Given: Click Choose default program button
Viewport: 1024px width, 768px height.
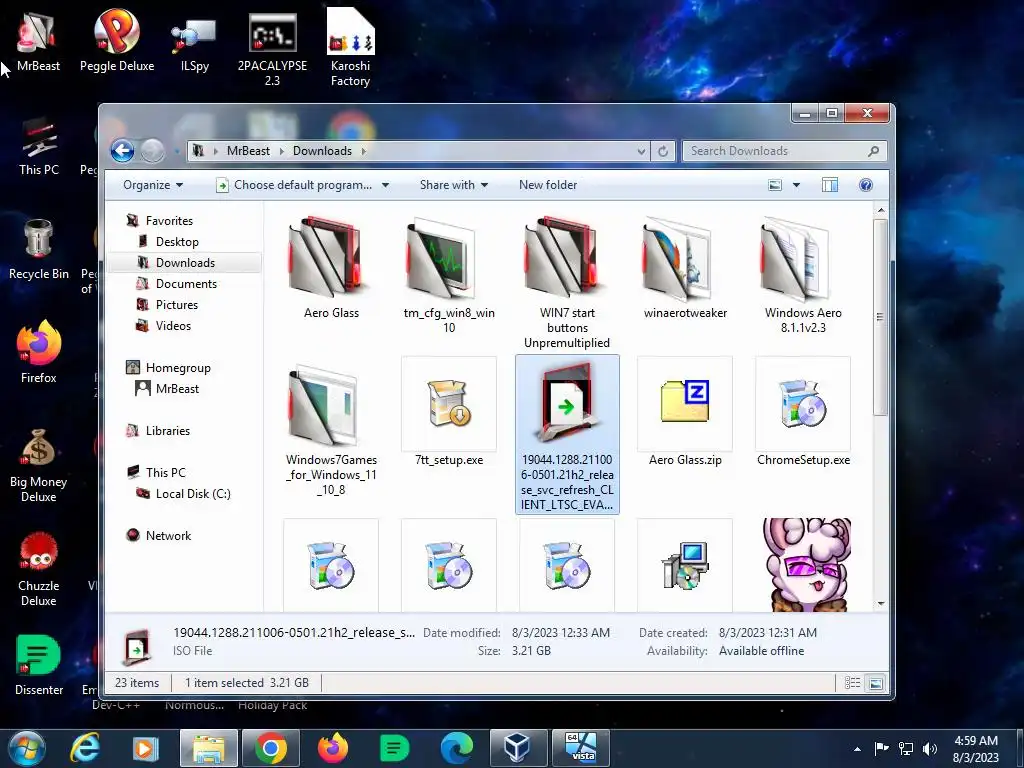Looking at the screenshot, I should click(295, 185).
